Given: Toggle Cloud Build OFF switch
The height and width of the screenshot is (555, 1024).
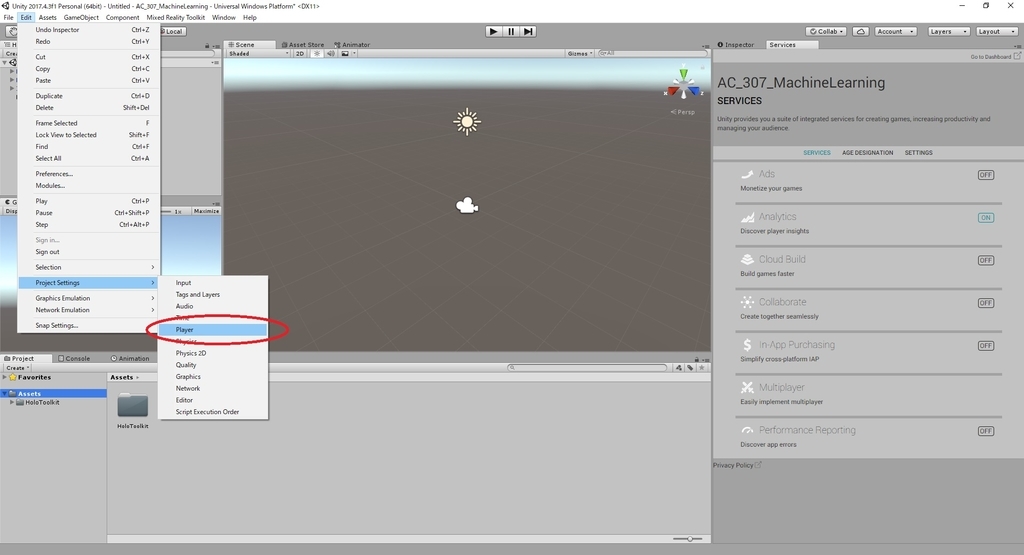Looking at the screenshot, I should point(985,261).
